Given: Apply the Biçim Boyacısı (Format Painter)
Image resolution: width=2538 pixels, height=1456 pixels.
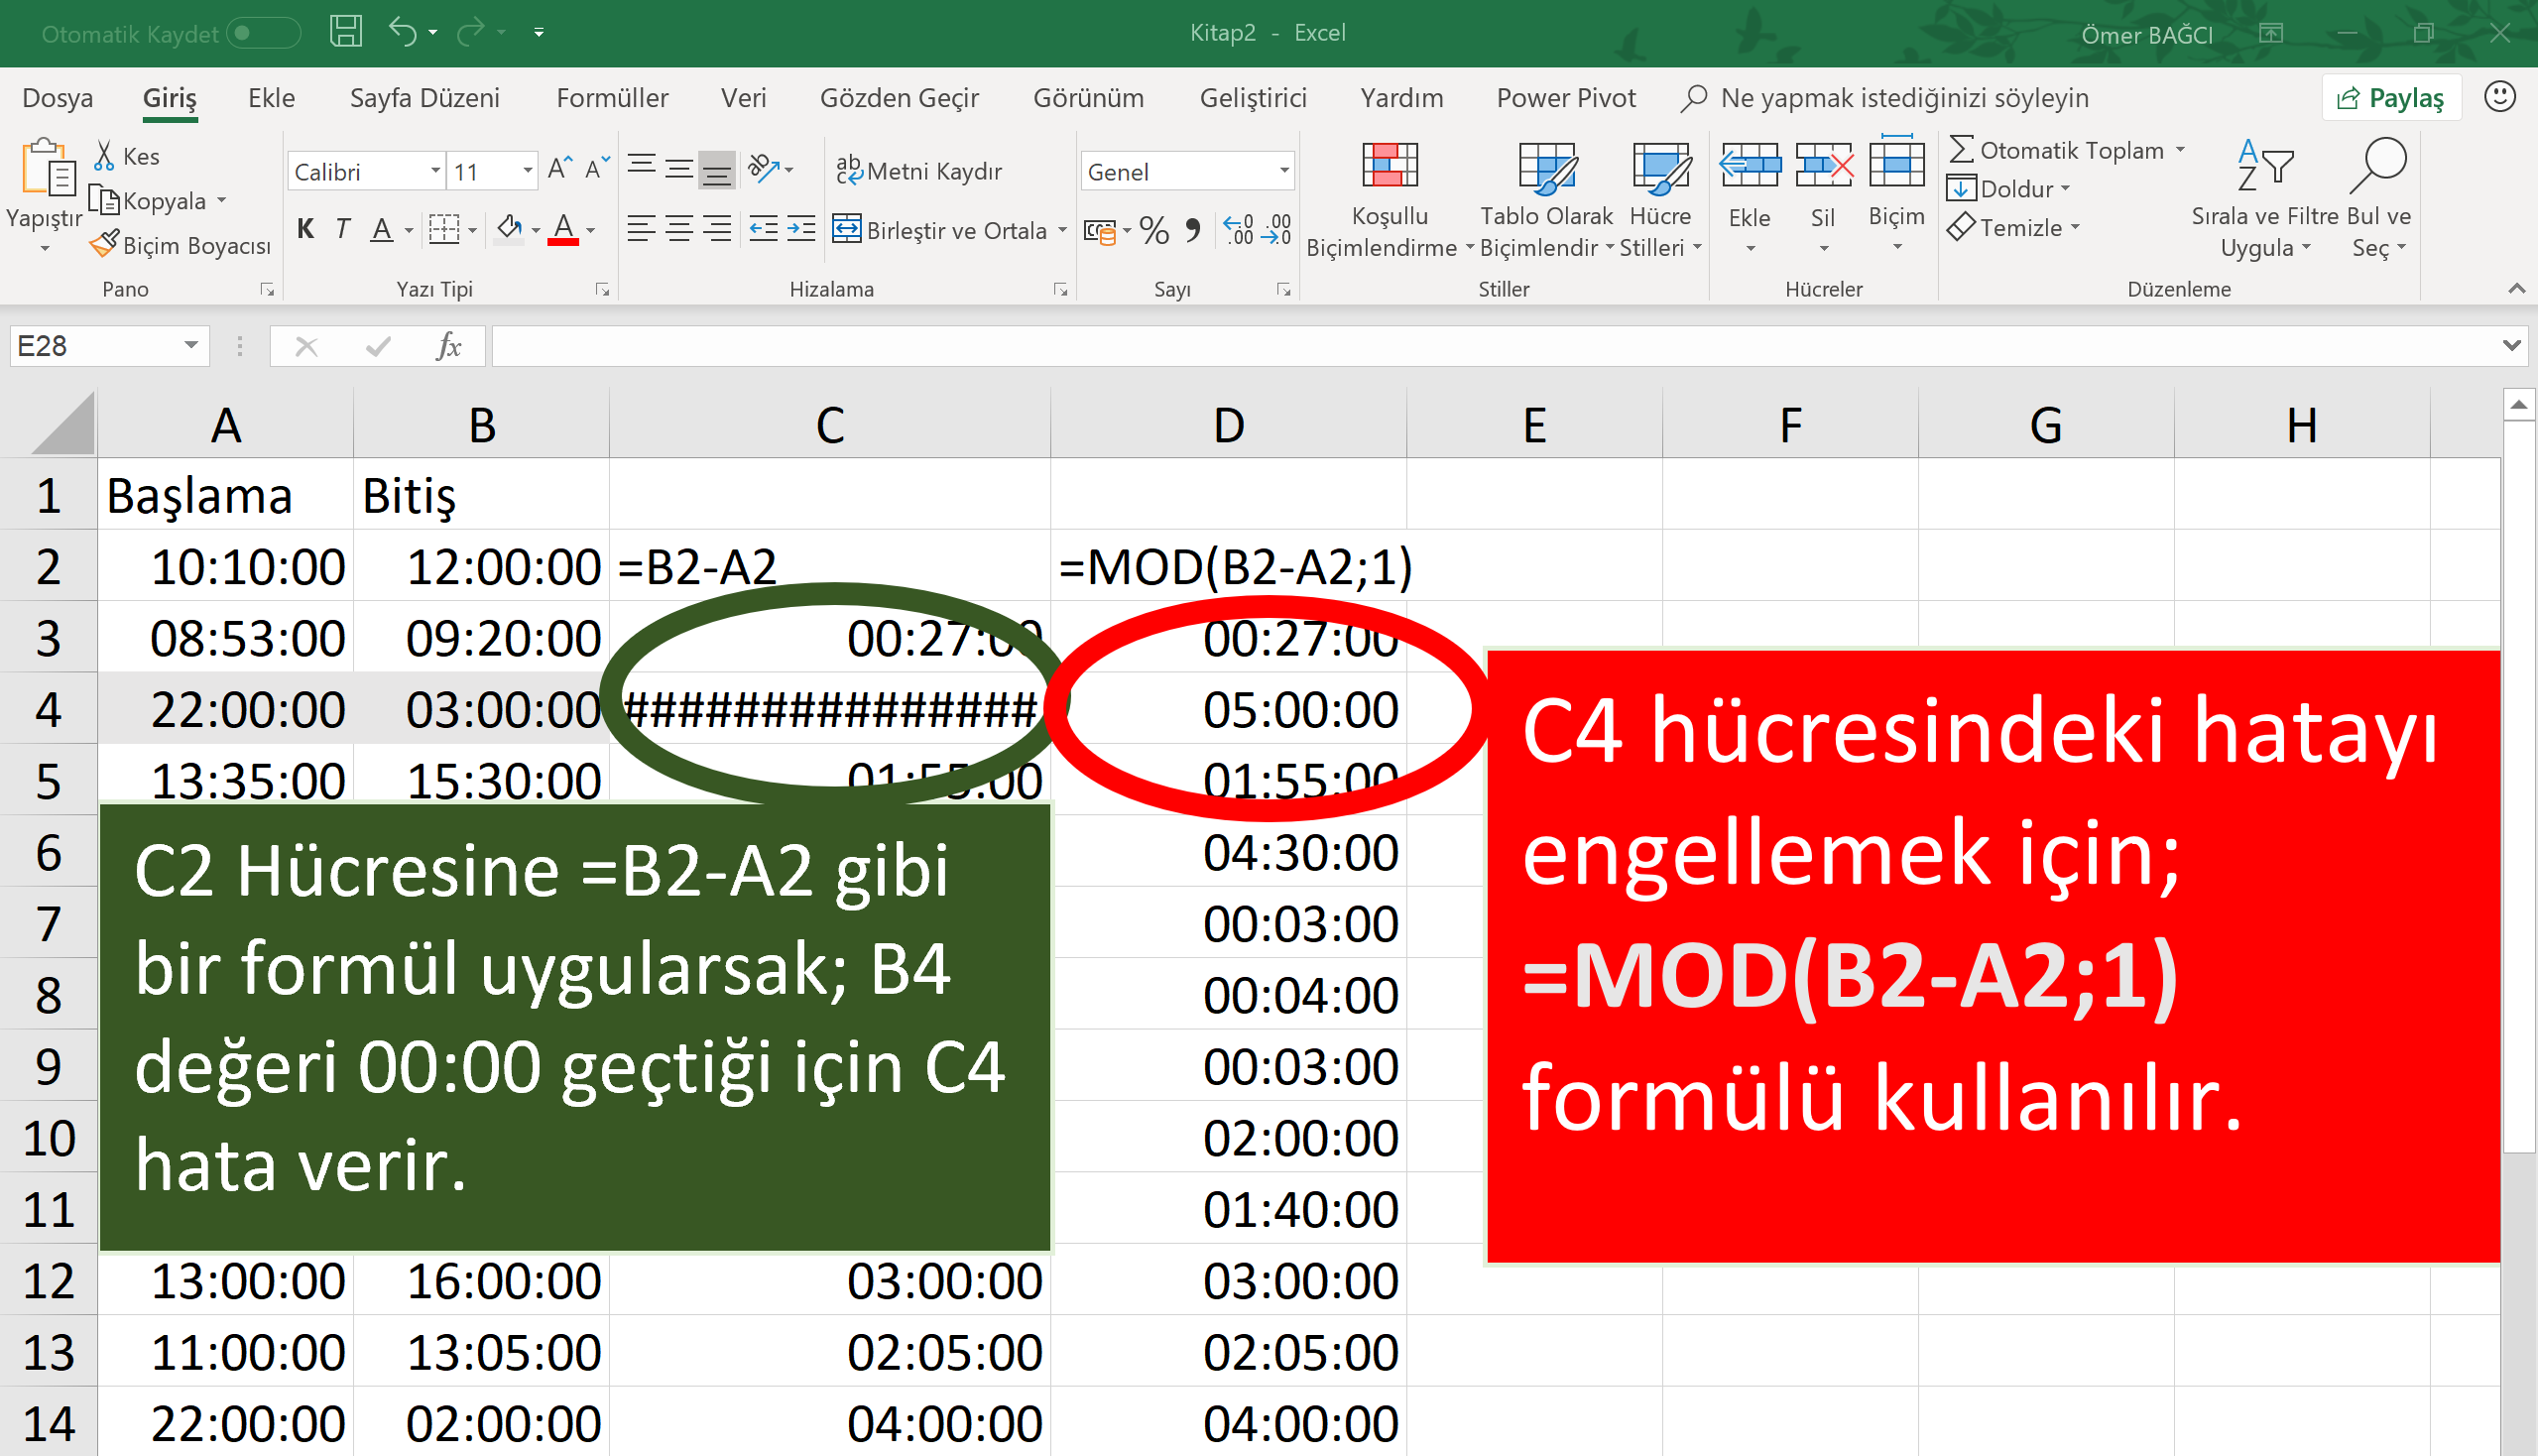Looking at the screenshot, I should (x=180, y=245).
